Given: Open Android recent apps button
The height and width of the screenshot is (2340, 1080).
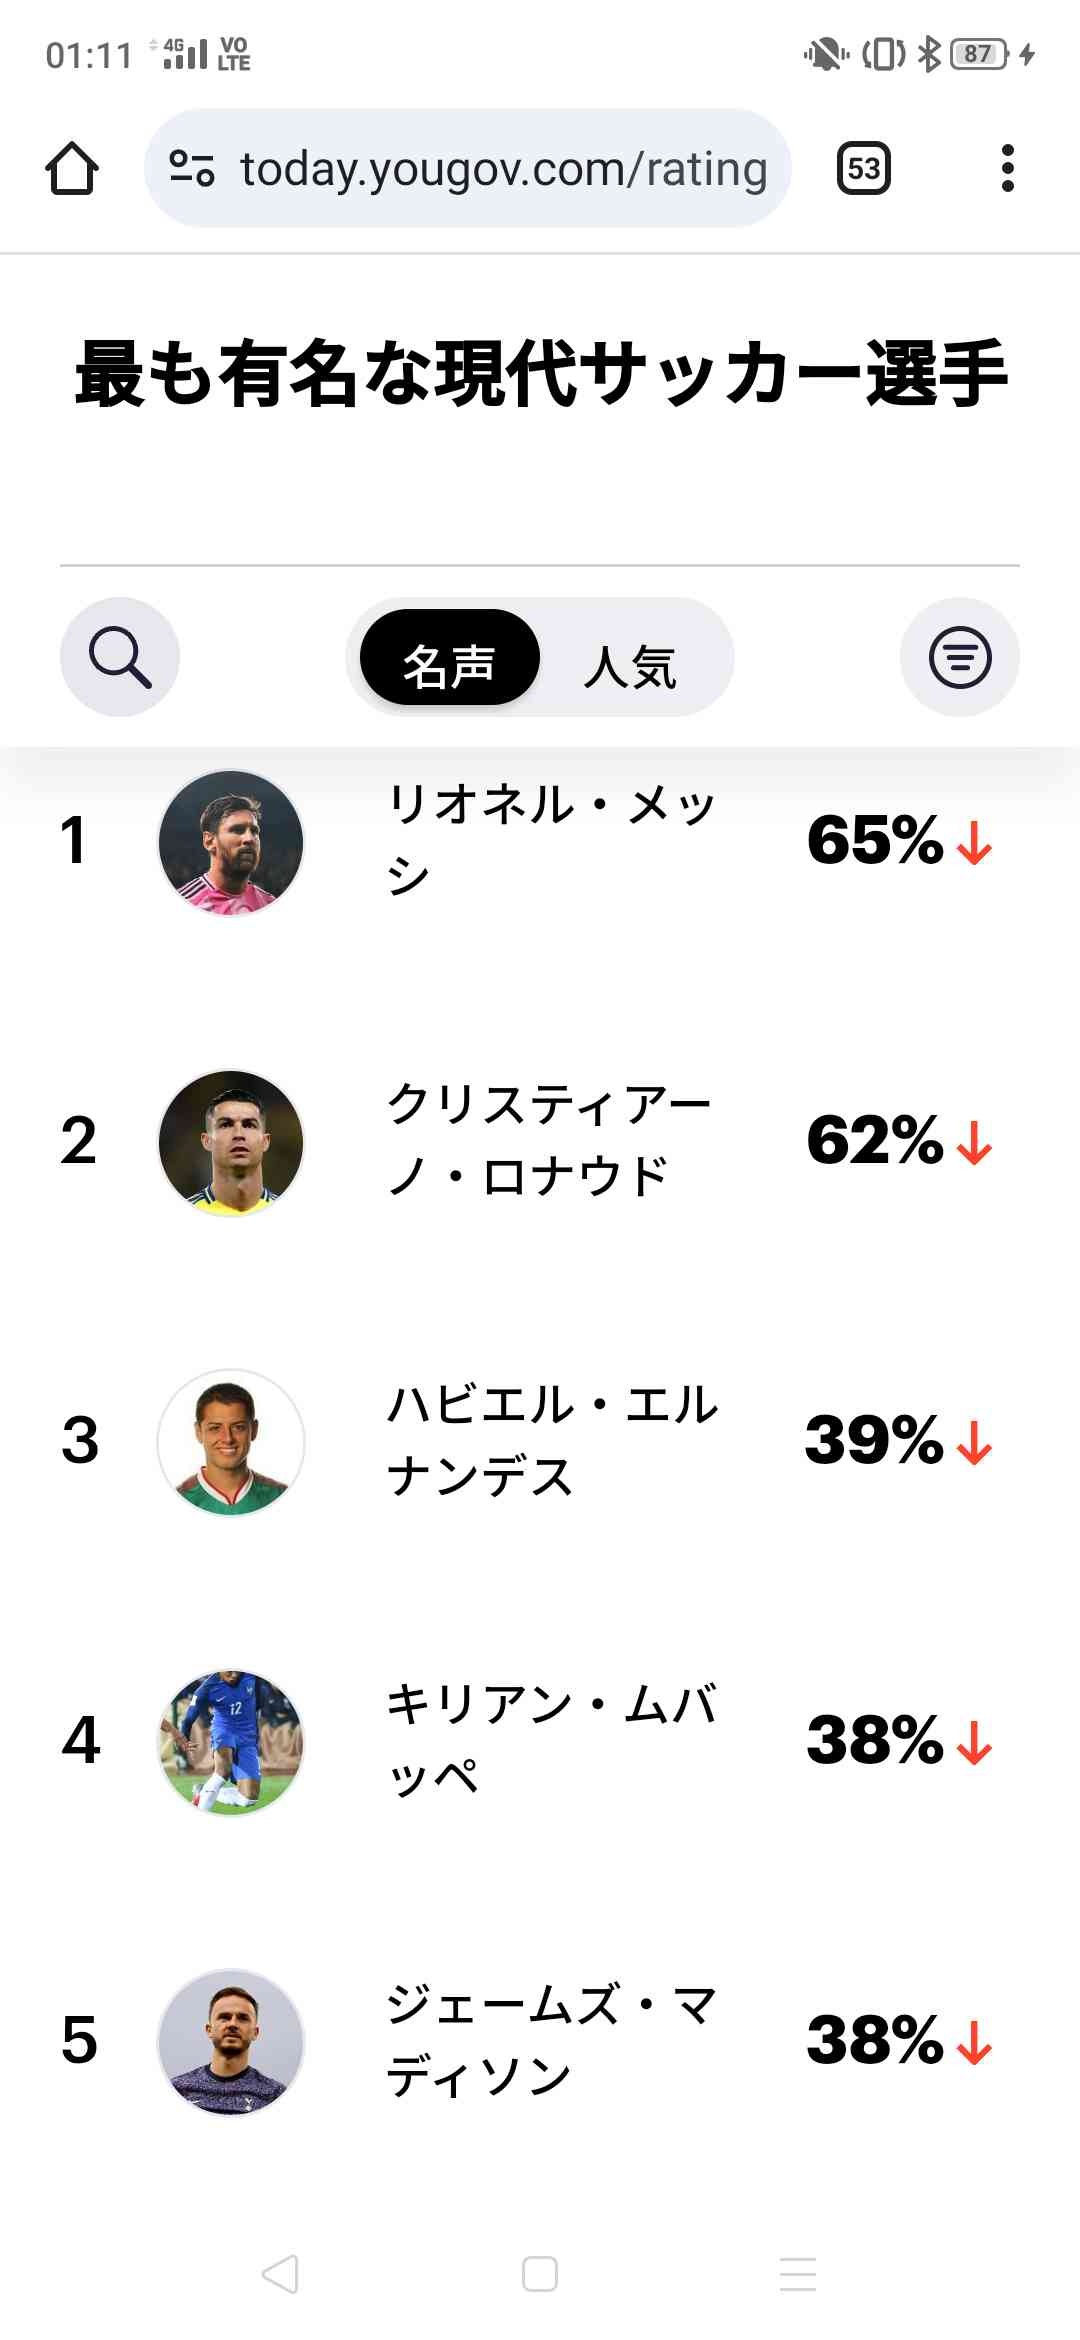Looking at the screenshot, I should click(798, 2273).
